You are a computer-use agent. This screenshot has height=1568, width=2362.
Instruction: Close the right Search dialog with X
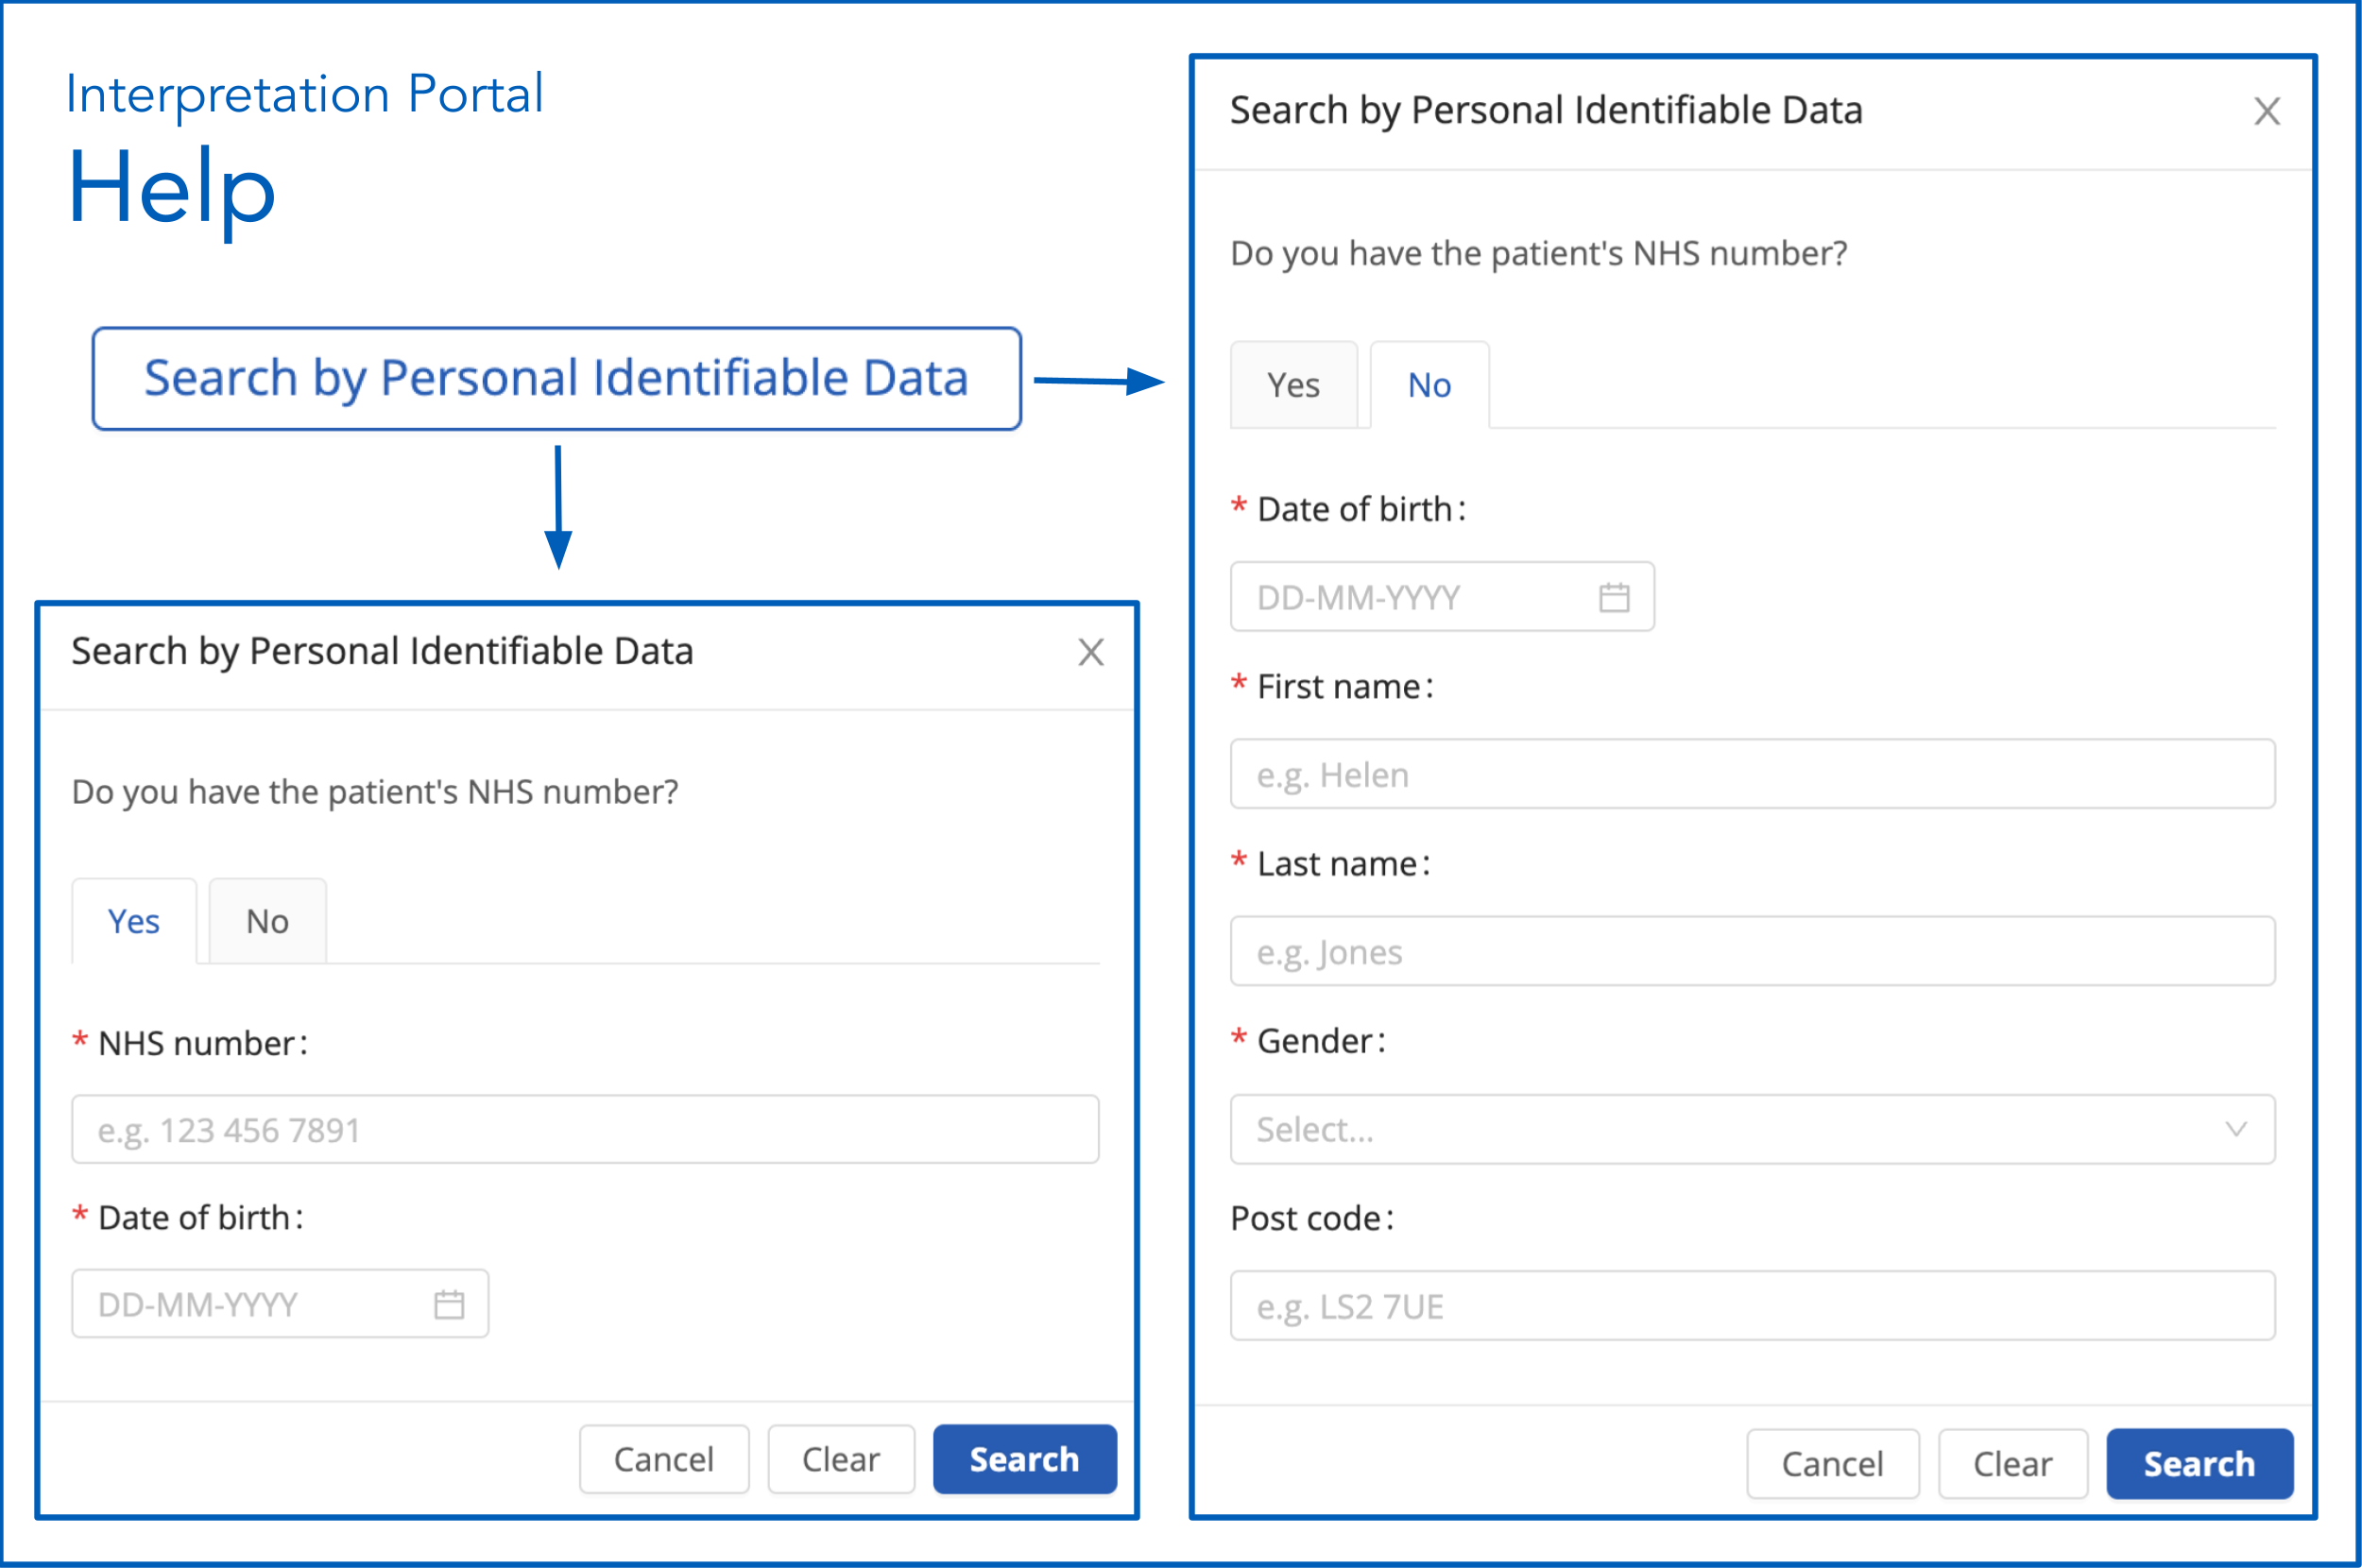2266,111
